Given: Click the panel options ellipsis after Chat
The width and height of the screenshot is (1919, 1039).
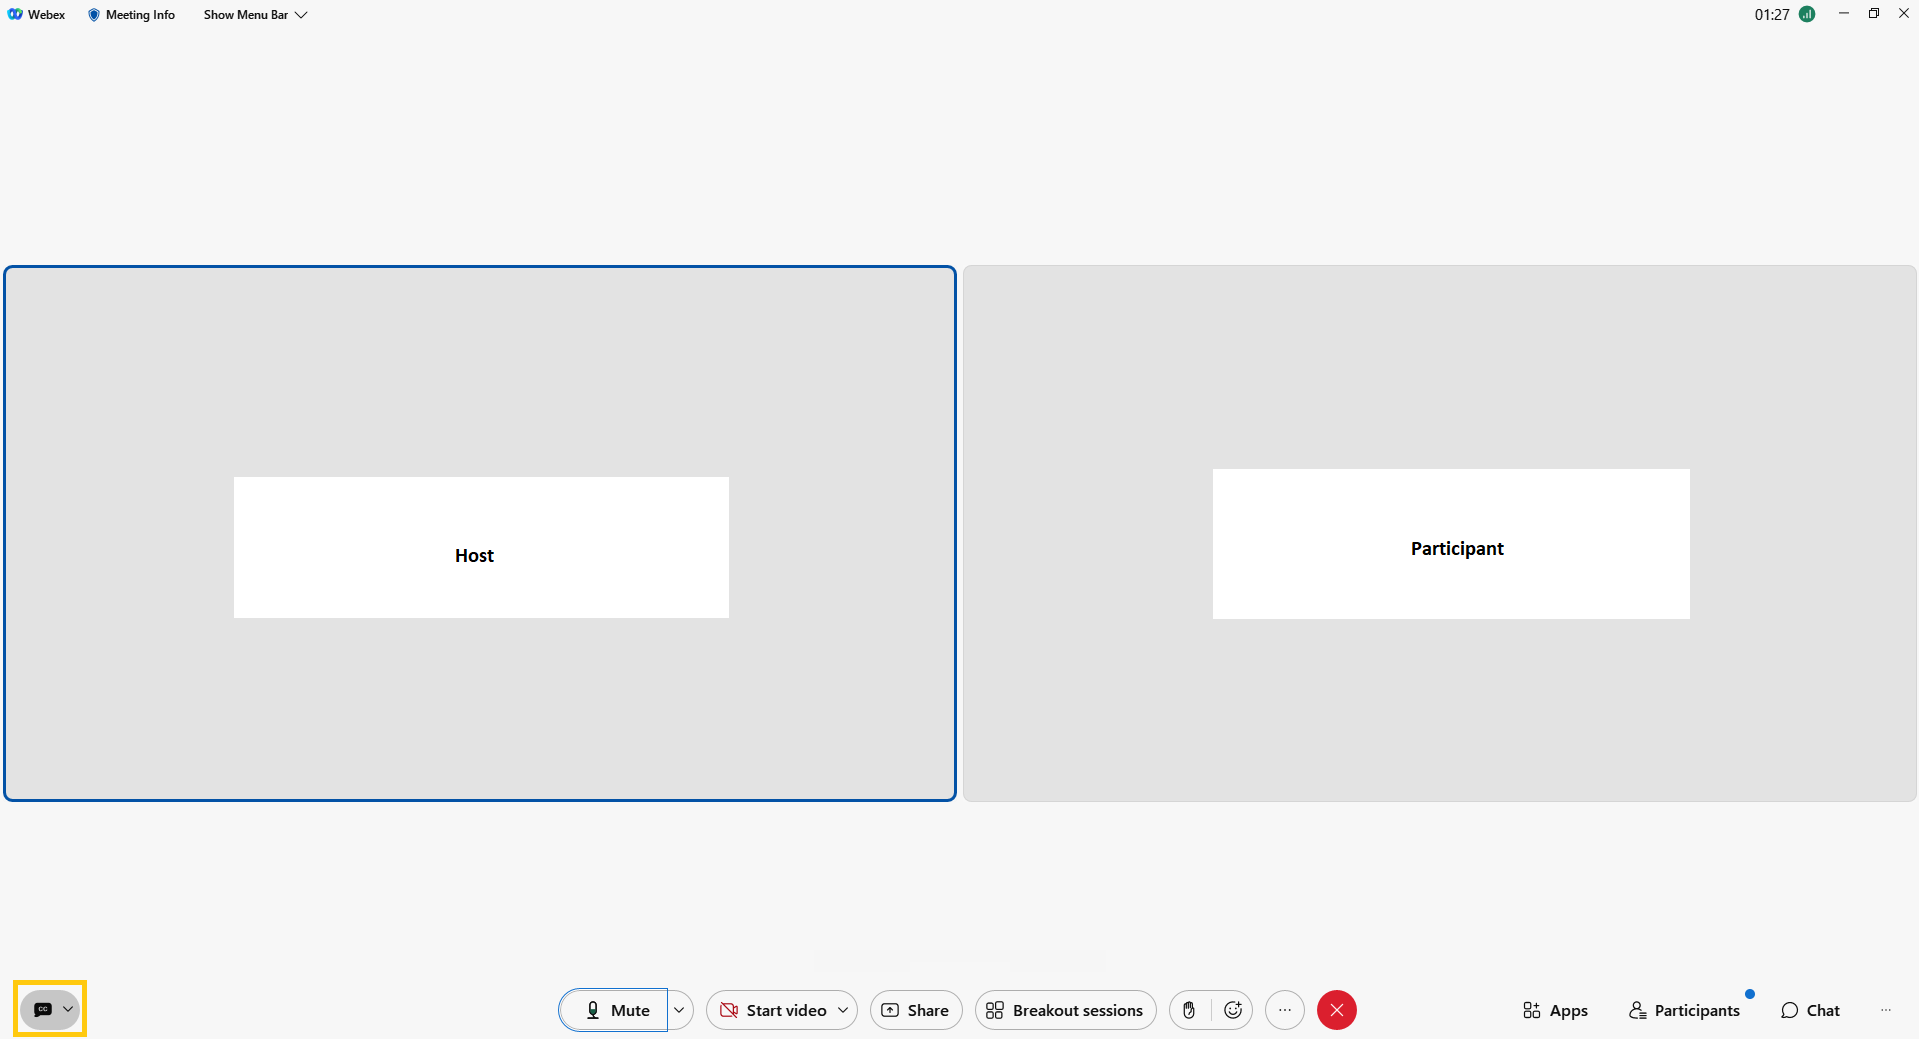Looking at the screenshot, I should coord(1886,1010).
